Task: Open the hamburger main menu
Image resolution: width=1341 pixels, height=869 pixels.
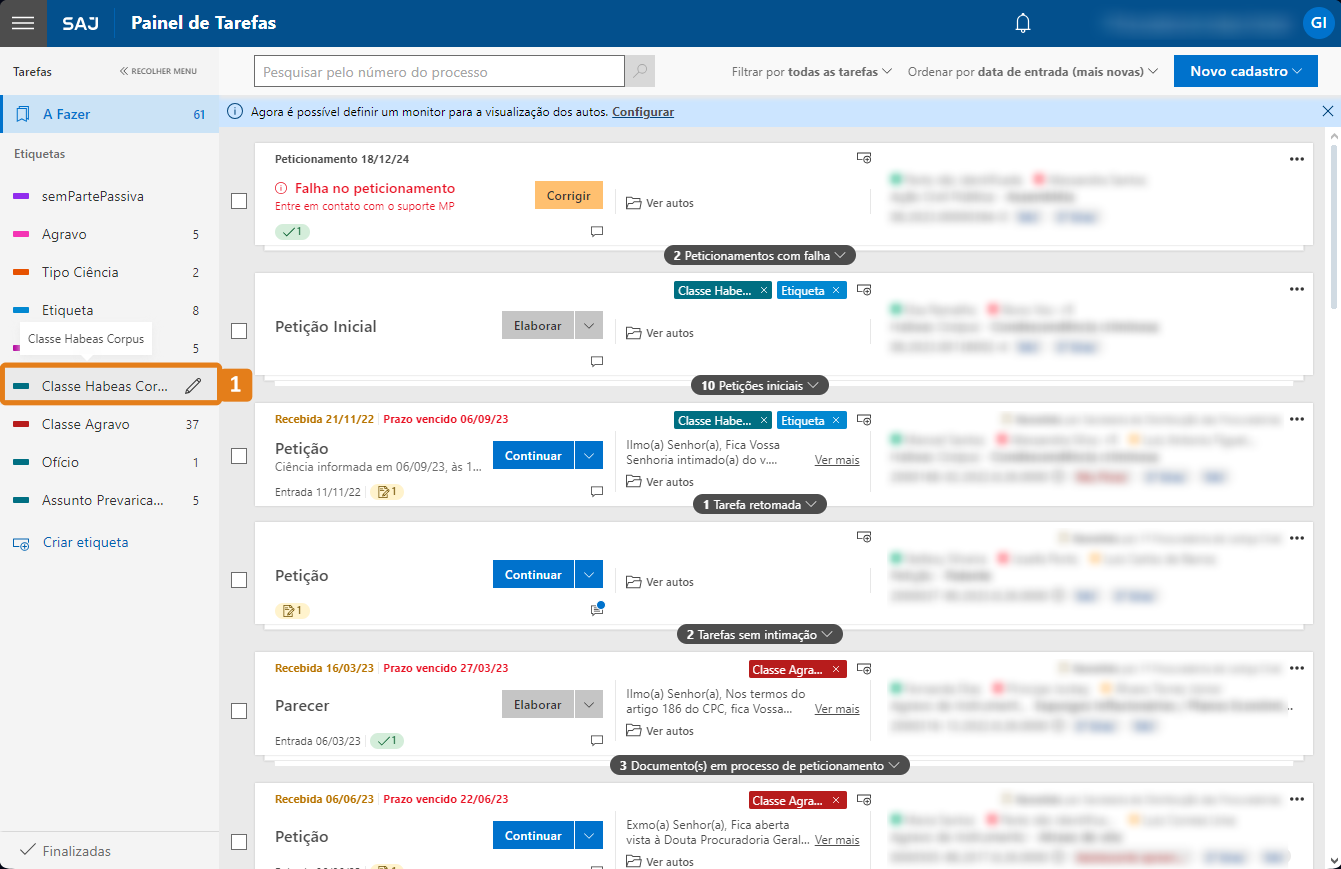Action: (23, 23)
